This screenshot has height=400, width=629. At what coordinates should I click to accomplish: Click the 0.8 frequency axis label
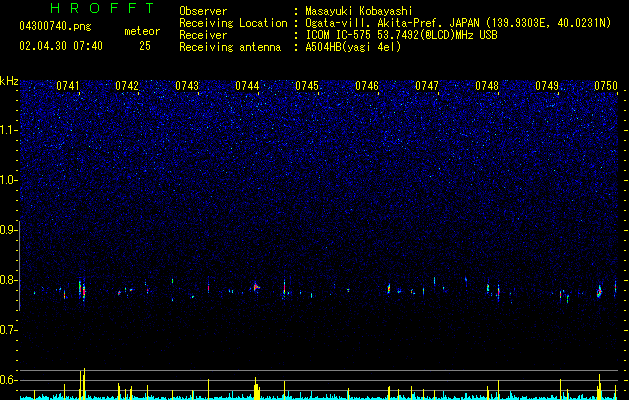pos(8,280)
